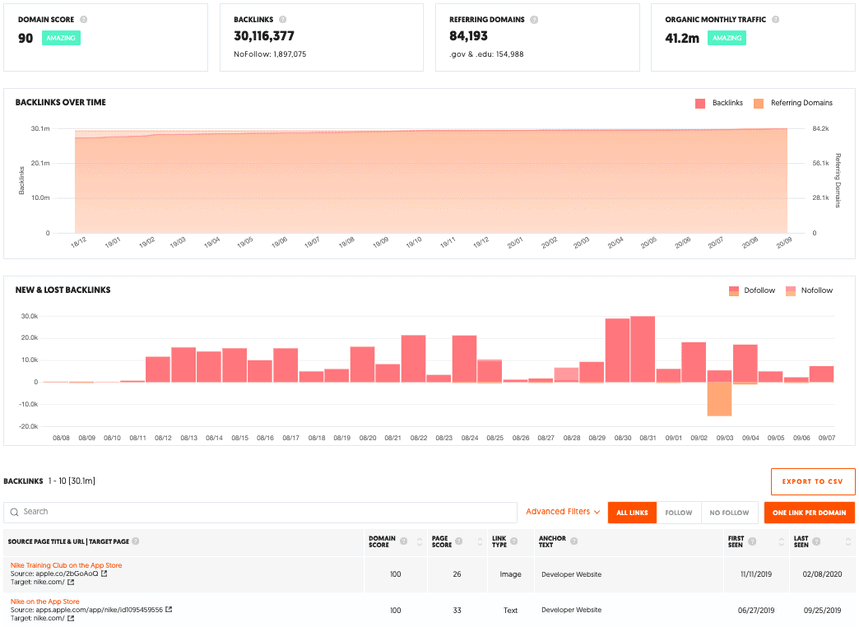Sort table by Page Score column arrows

pos(479,541)
